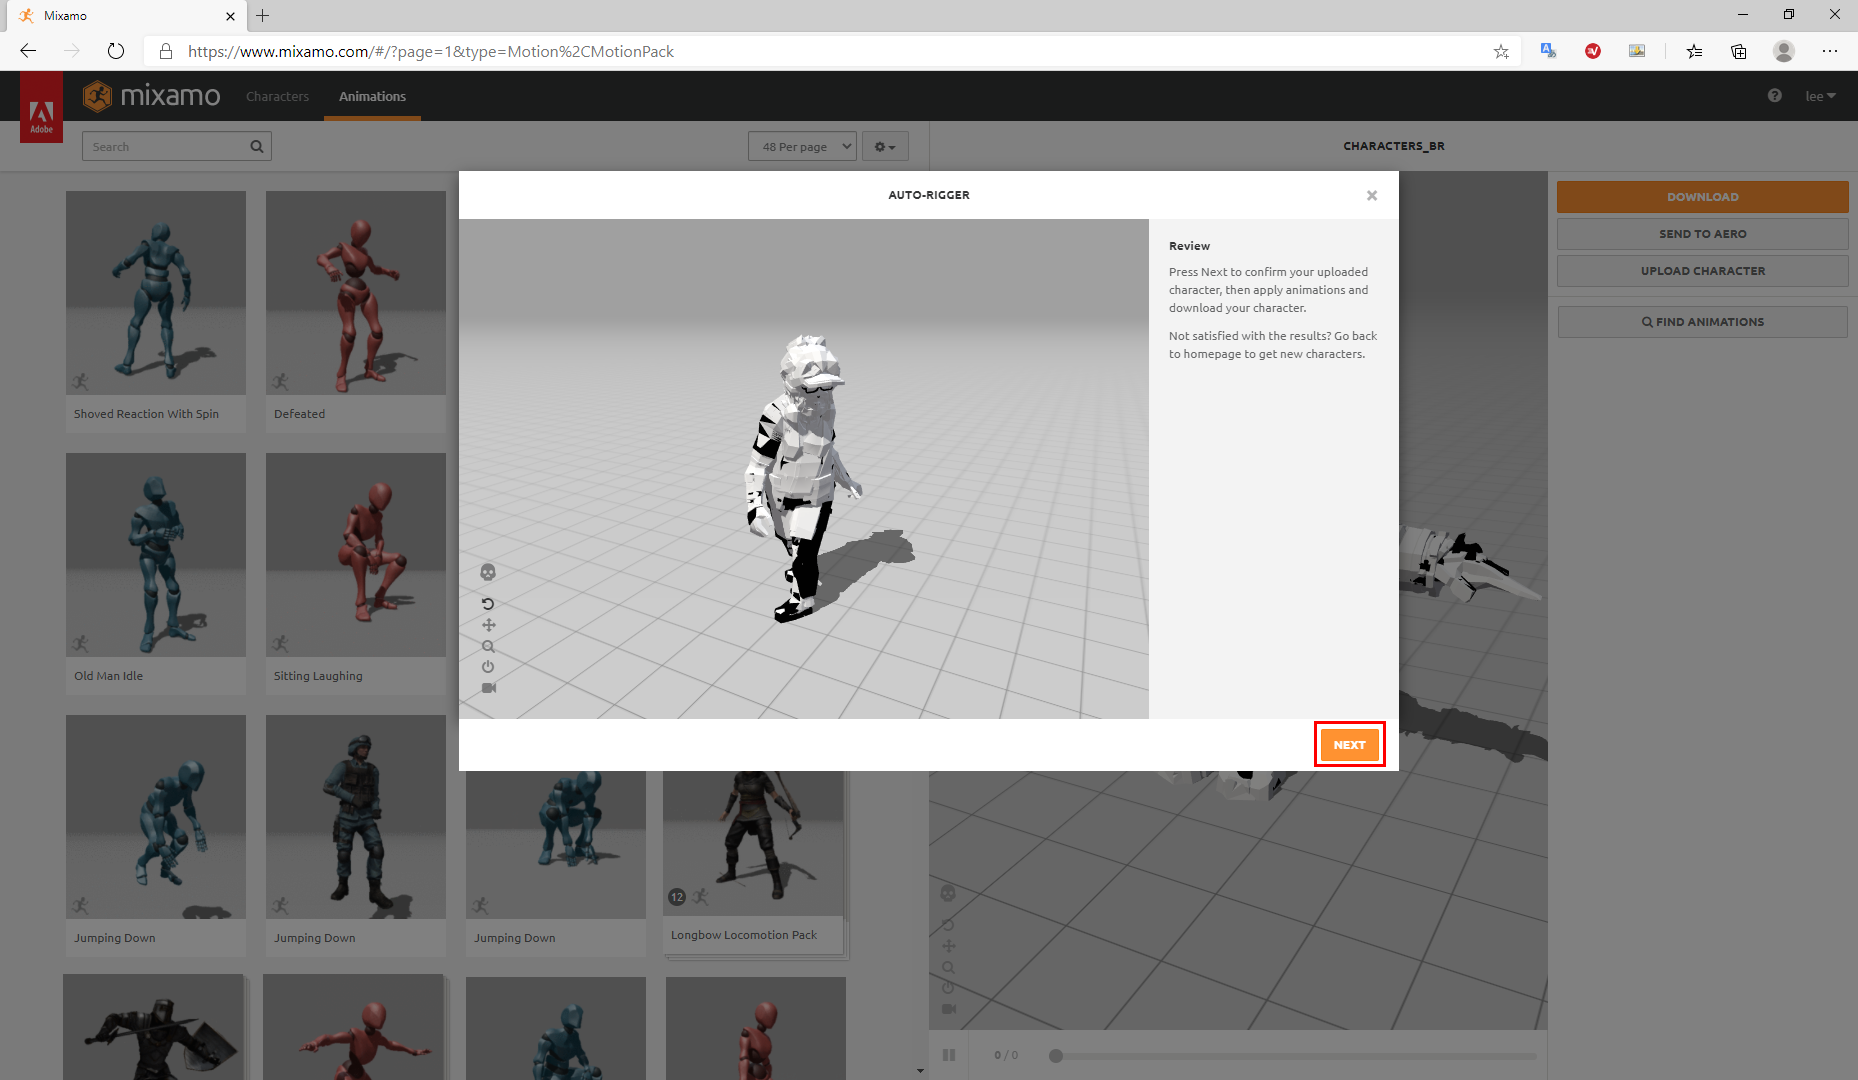Select Shoved Reaction With Spin animation thumbnail

[156, 293]
